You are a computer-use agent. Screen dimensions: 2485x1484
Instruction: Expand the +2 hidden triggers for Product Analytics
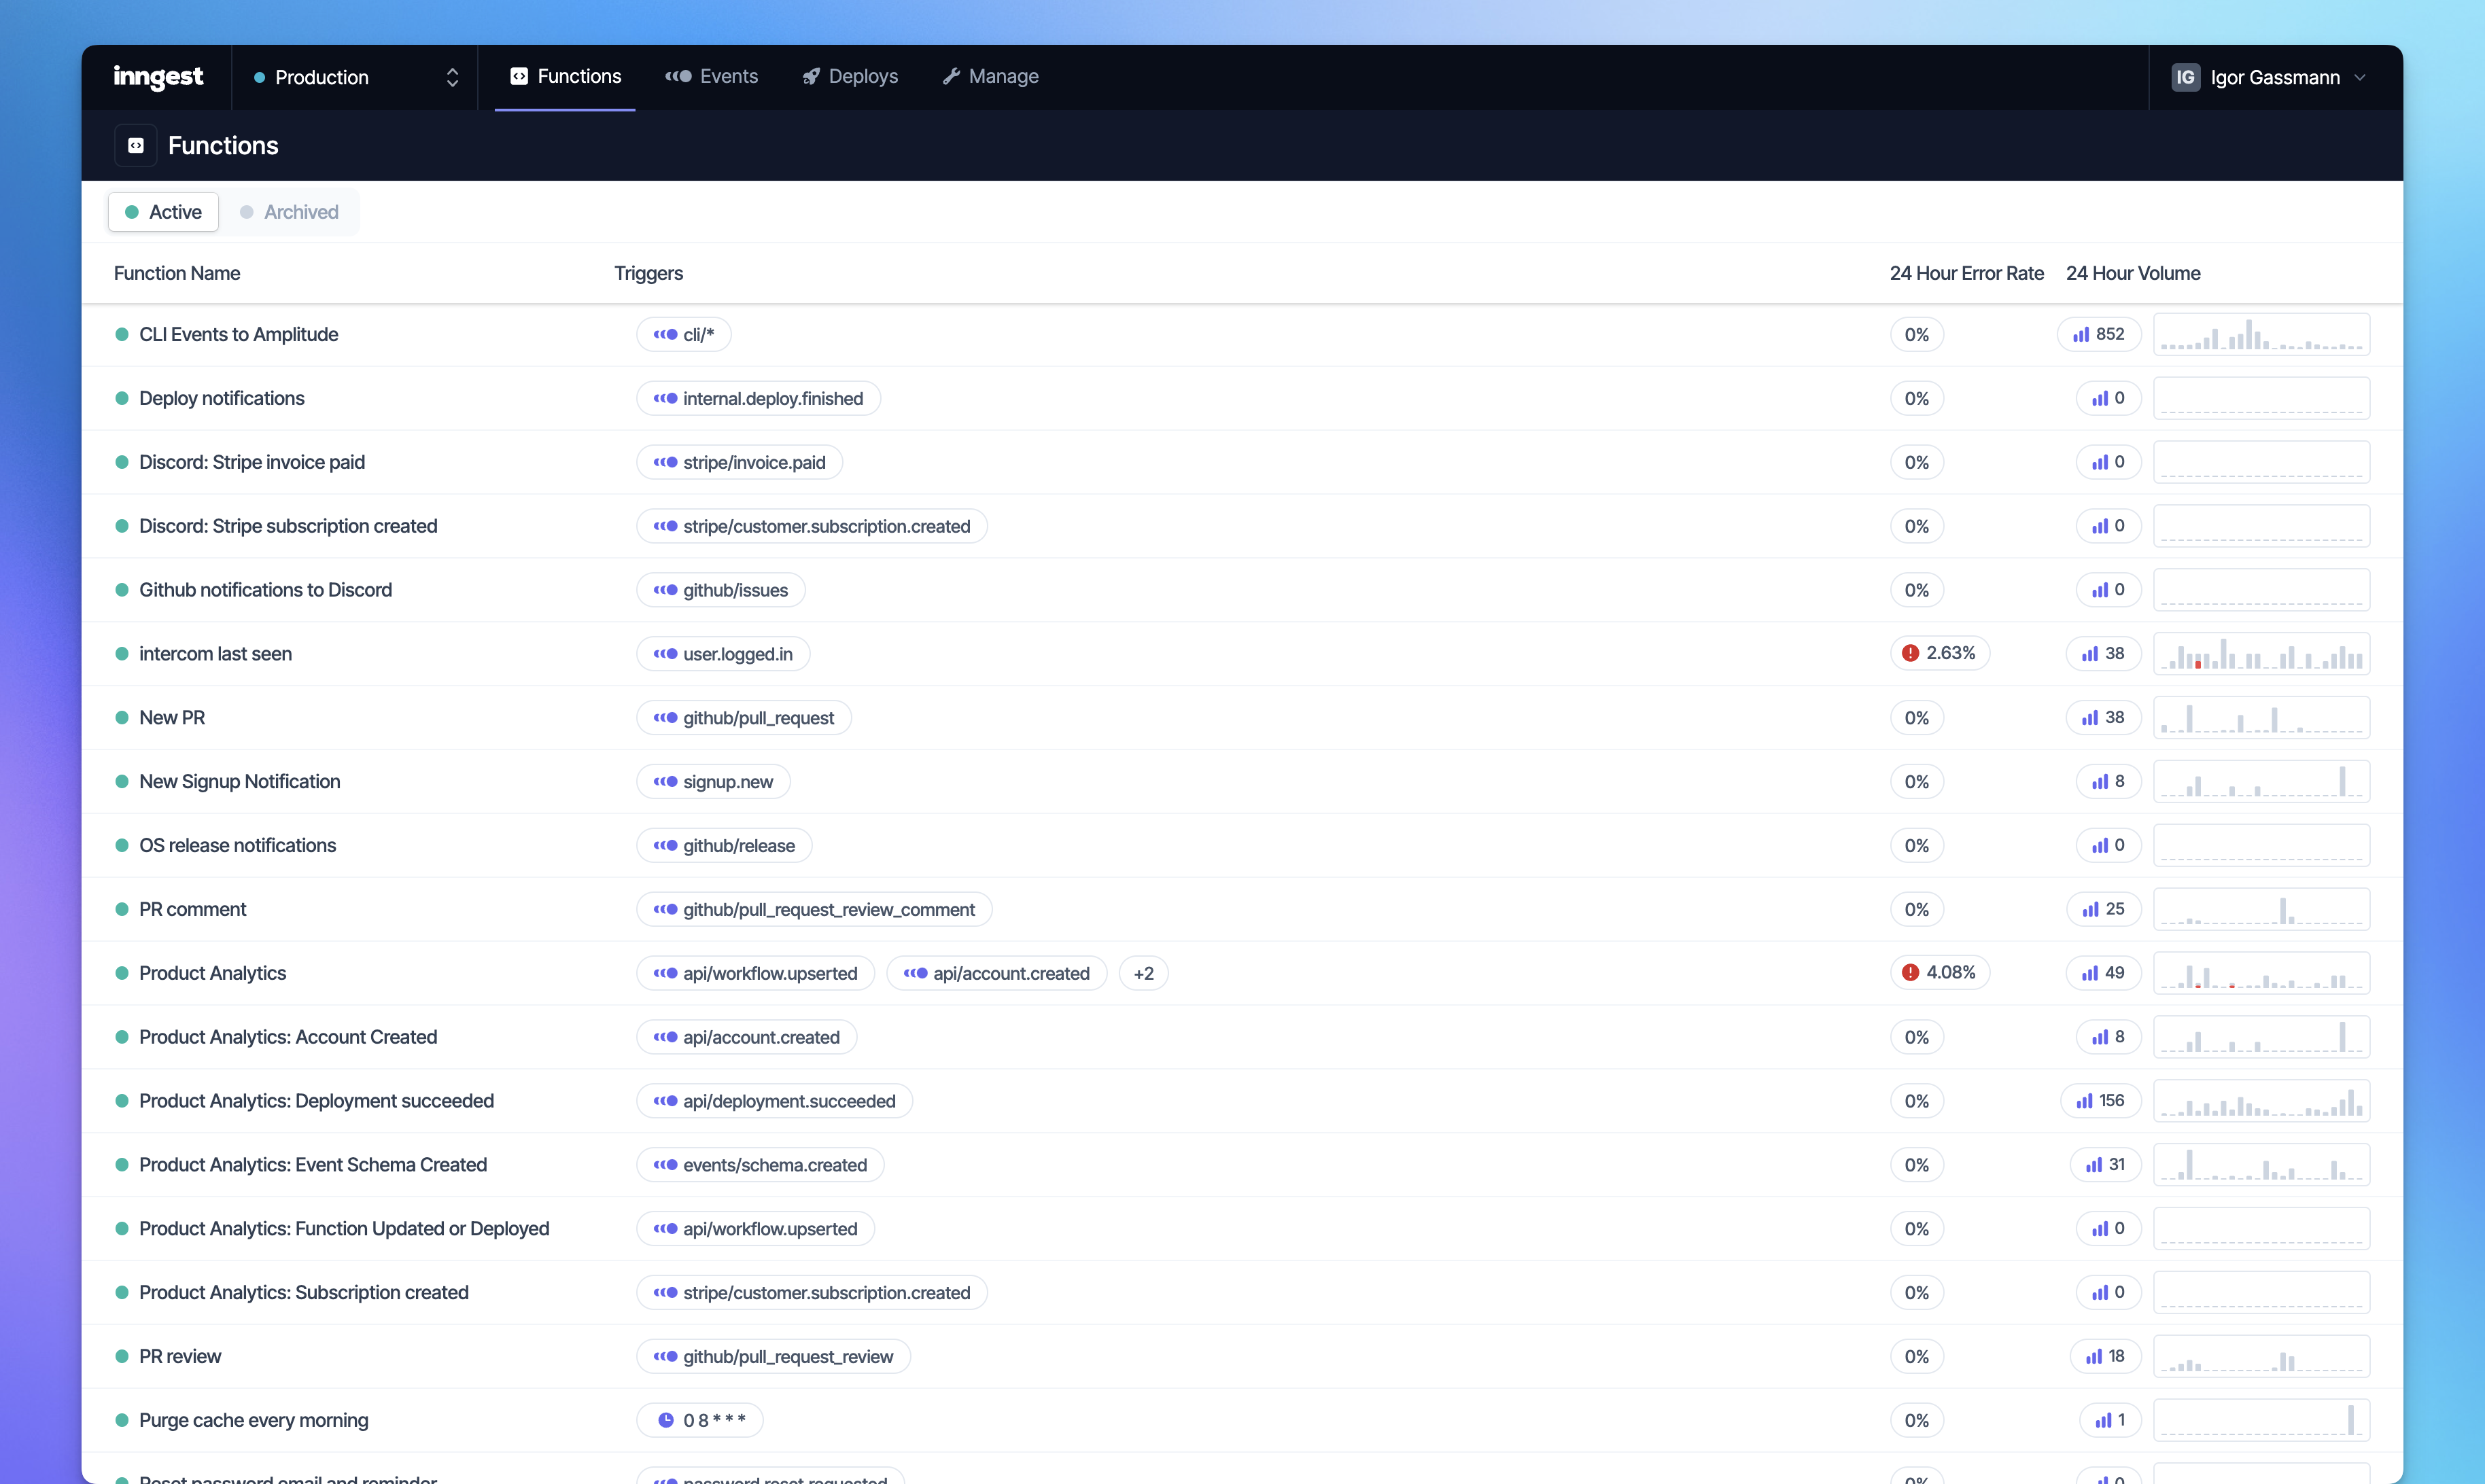pos(1143,972)
